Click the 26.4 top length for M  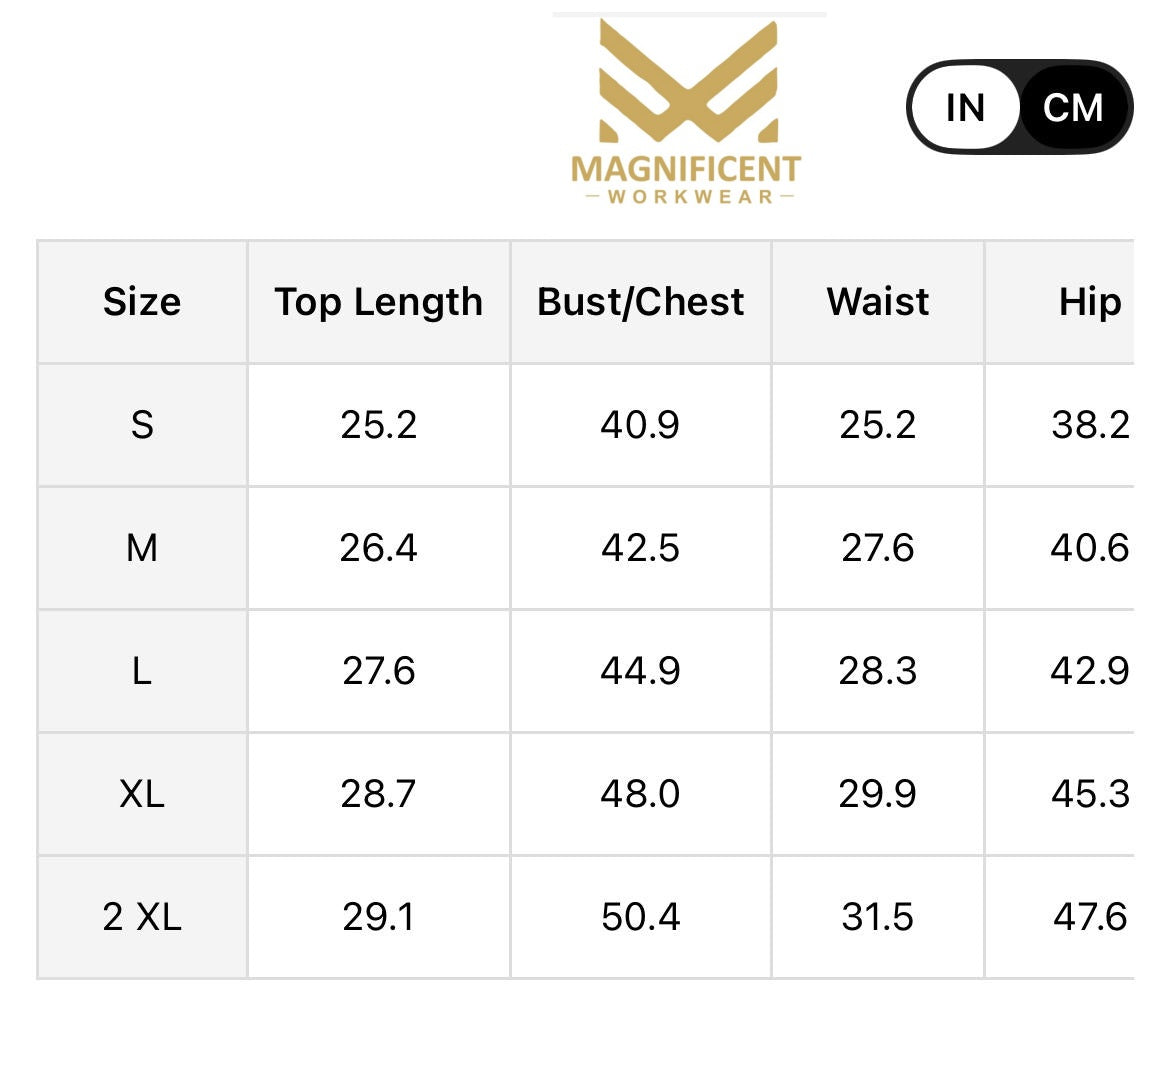tap(379, 548)
